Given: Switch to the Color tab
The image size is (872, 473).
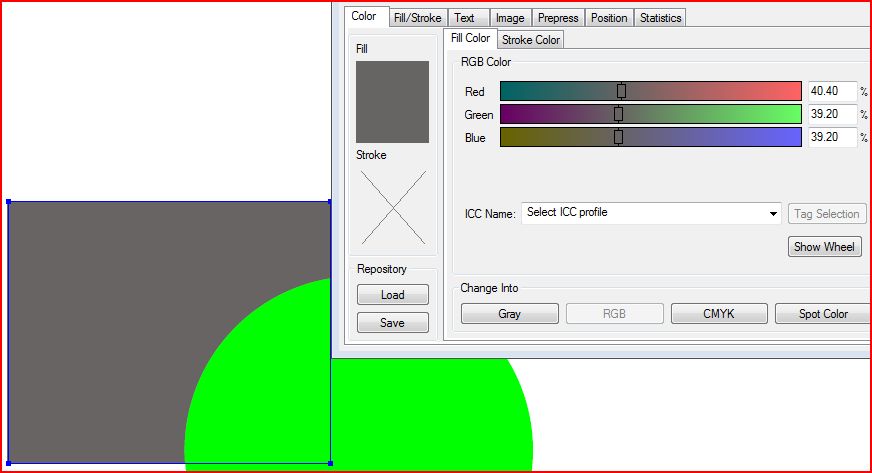Looking at the screenshot, I should [x=365, y=16].
